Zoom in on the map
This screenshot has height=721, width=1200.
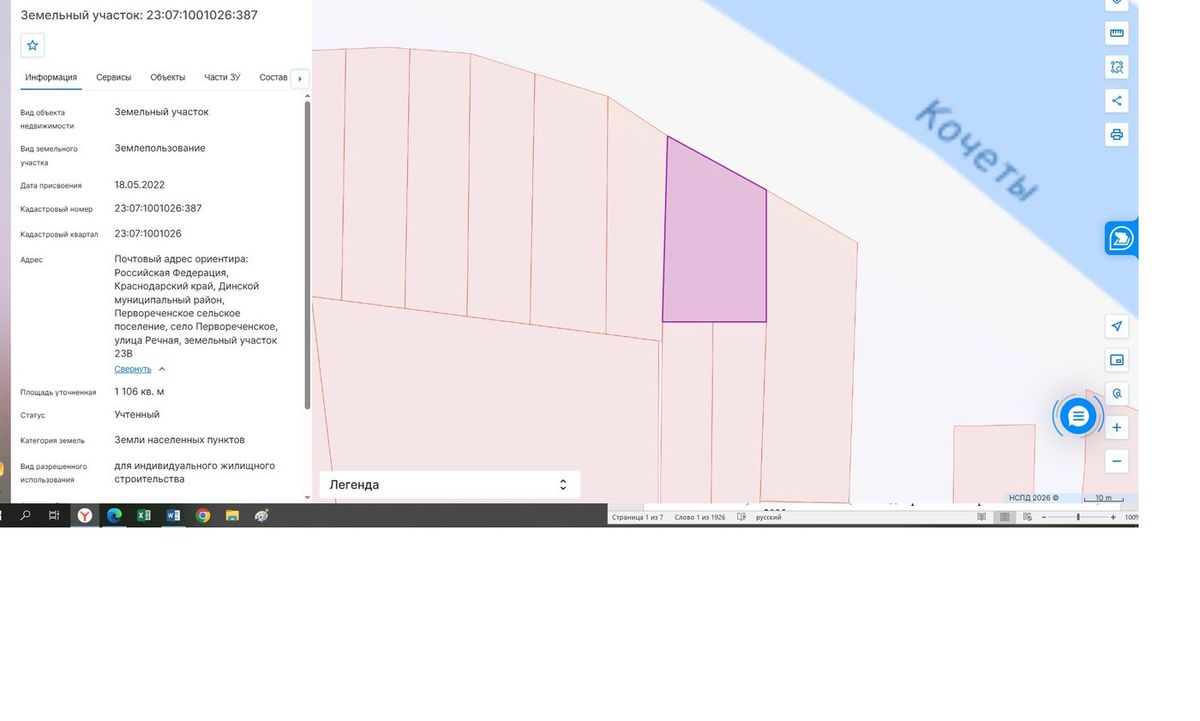pos(1117,428)
